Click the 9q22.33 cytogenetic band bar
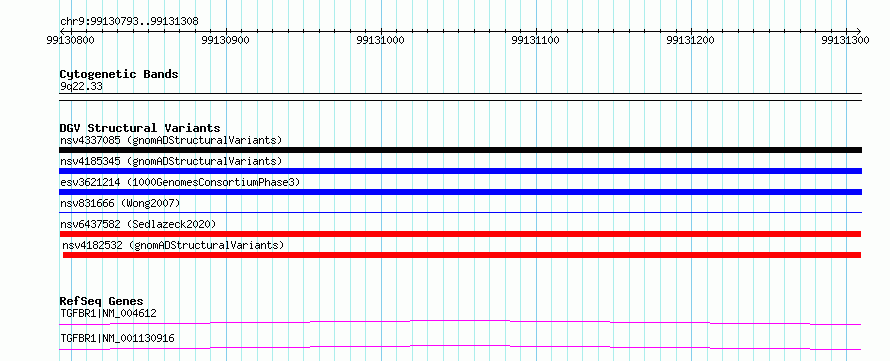The height and width of the screenshot is (361, 890). (460, 97)
